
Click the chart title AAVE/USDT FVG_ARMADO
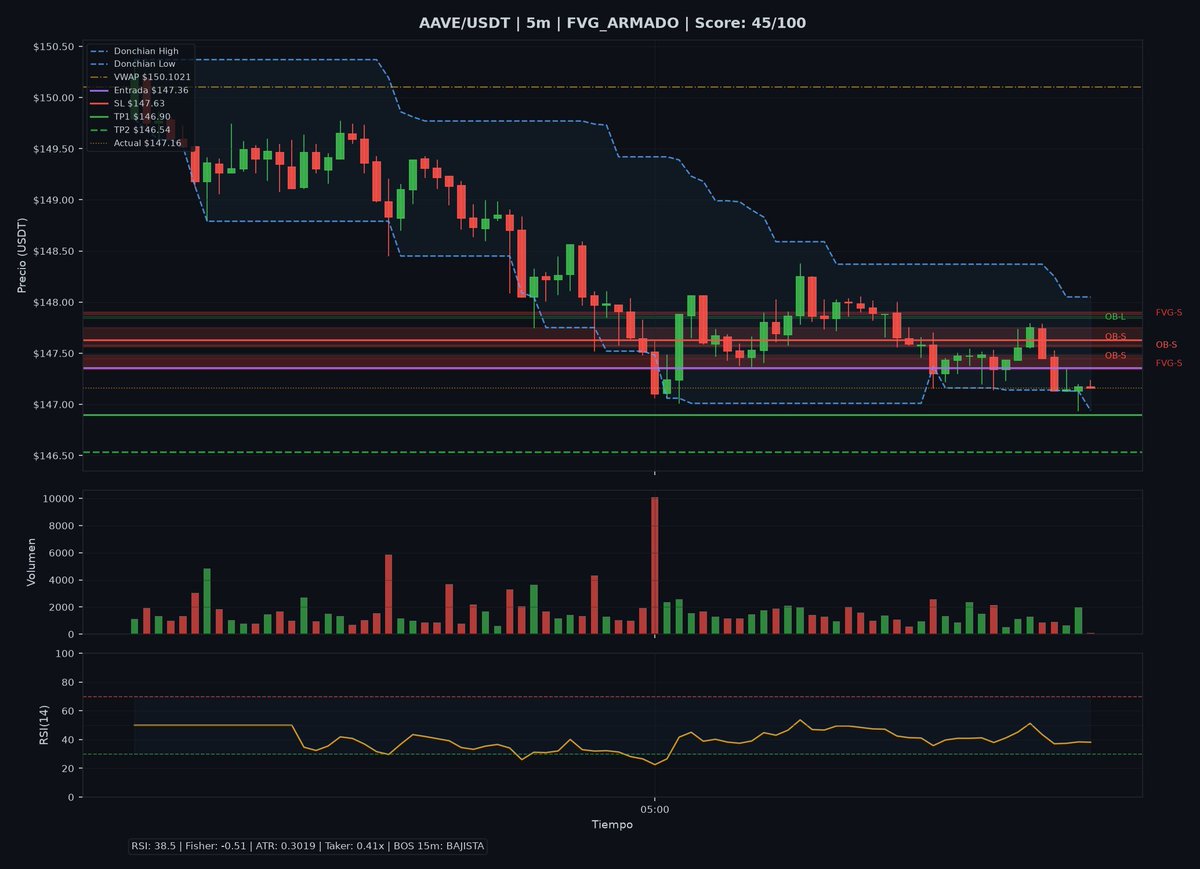point(611,22)
